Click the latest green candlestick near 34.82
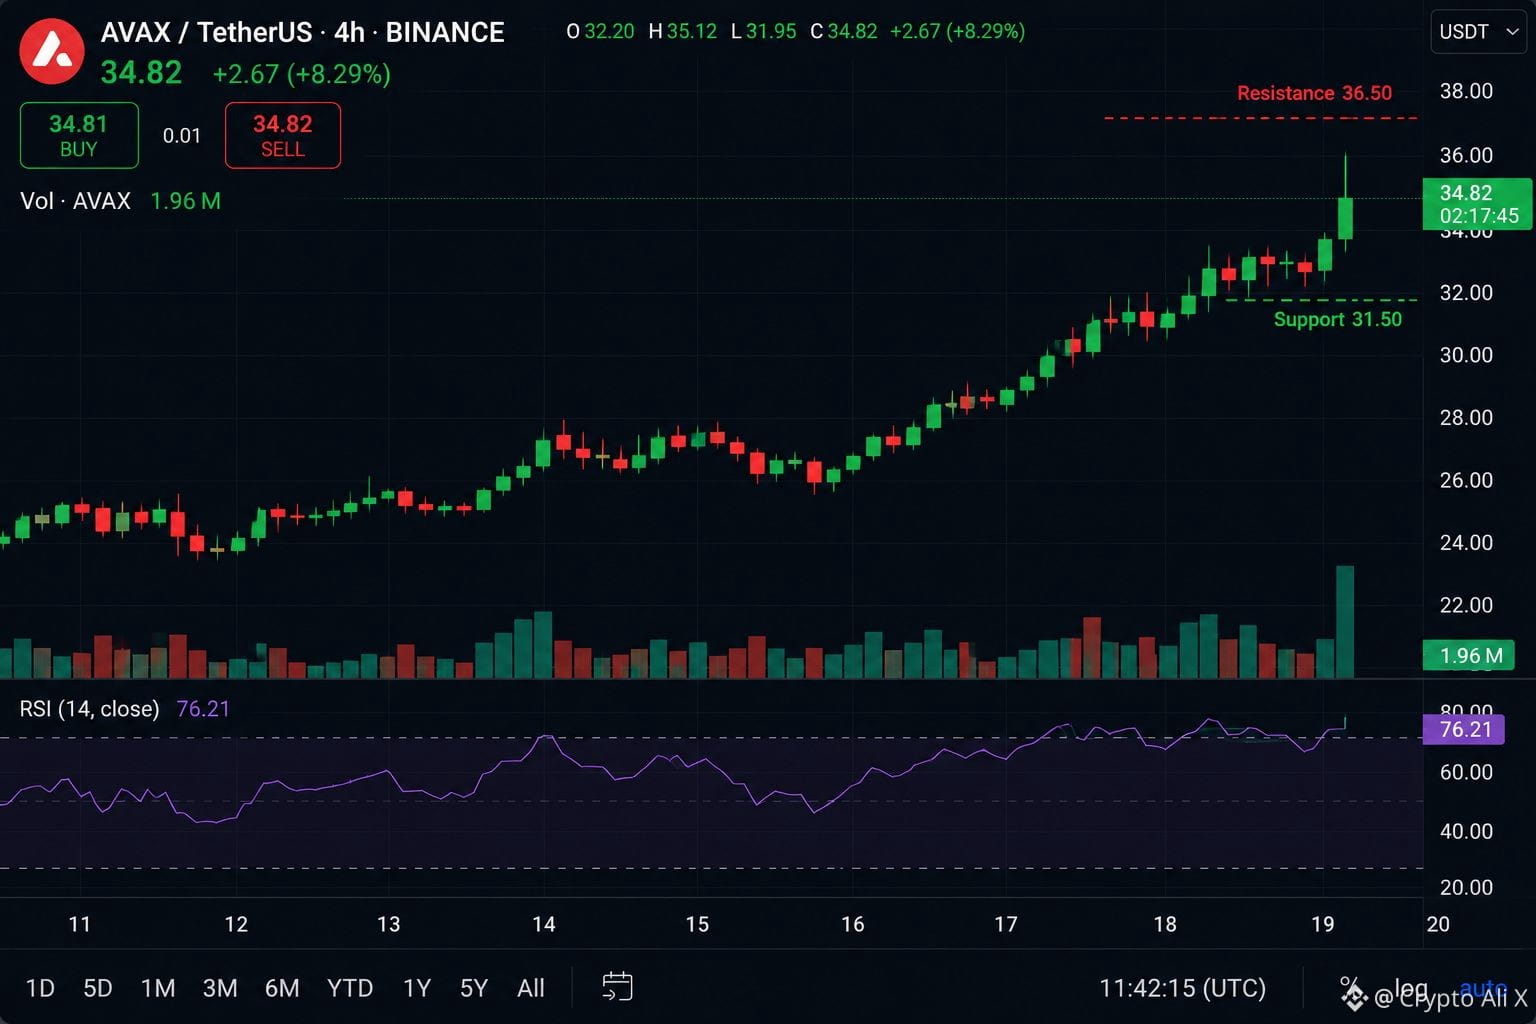This screenshot has width=1536, height=1024. pyautogui.click(x=1345, y=218)
